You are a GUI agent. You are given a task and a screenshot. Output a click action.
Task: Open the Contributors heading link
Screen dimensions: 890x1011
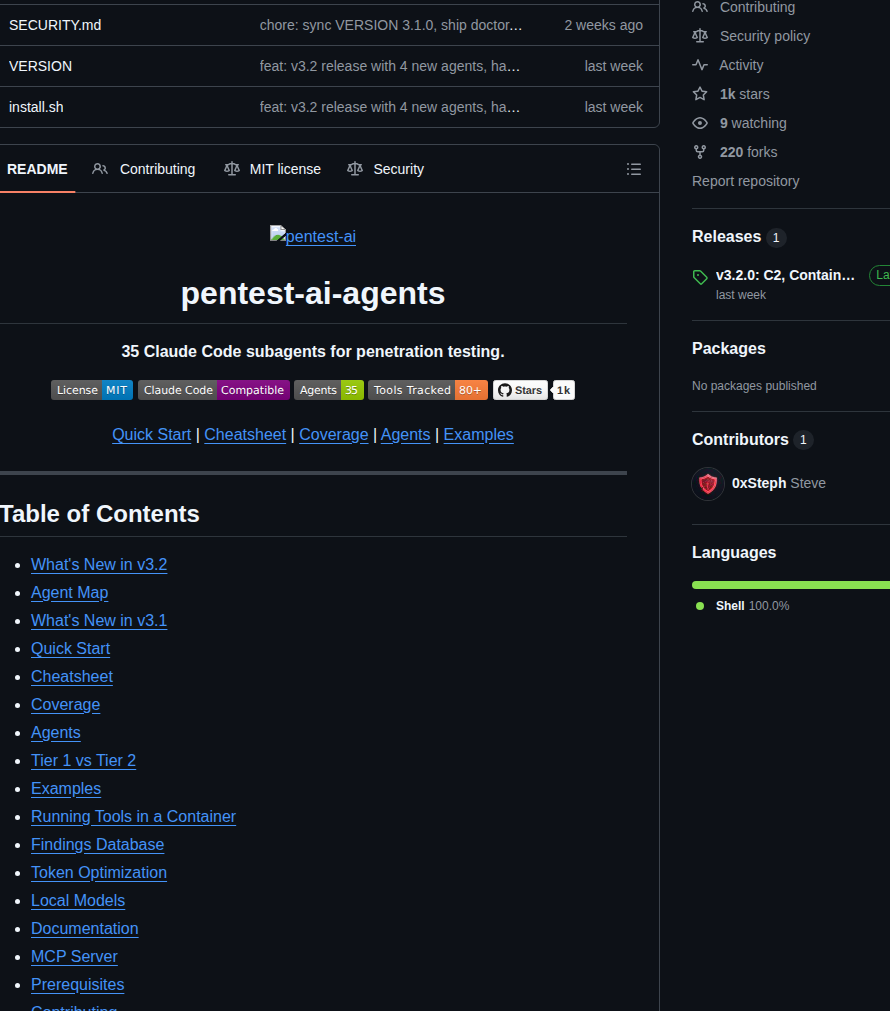[x=740, y=440]
